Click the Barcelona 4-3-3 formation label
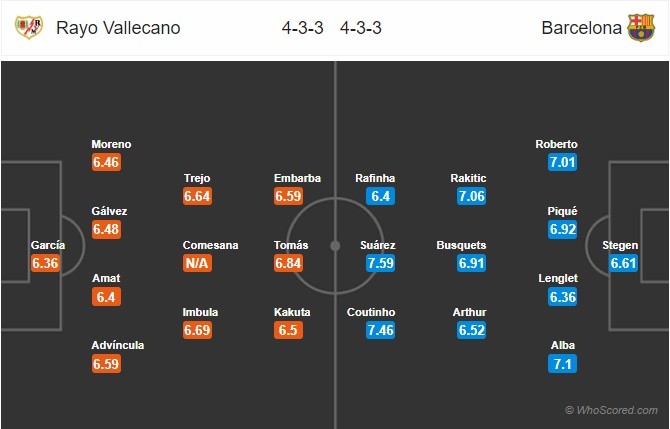The height and width of the screenshot is (429, 670). pos(361,28)
